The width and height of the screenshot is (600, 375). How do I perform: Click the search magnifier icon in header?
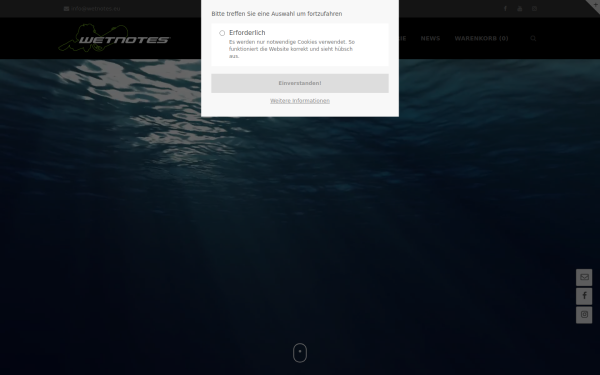[x=533, y=38]
